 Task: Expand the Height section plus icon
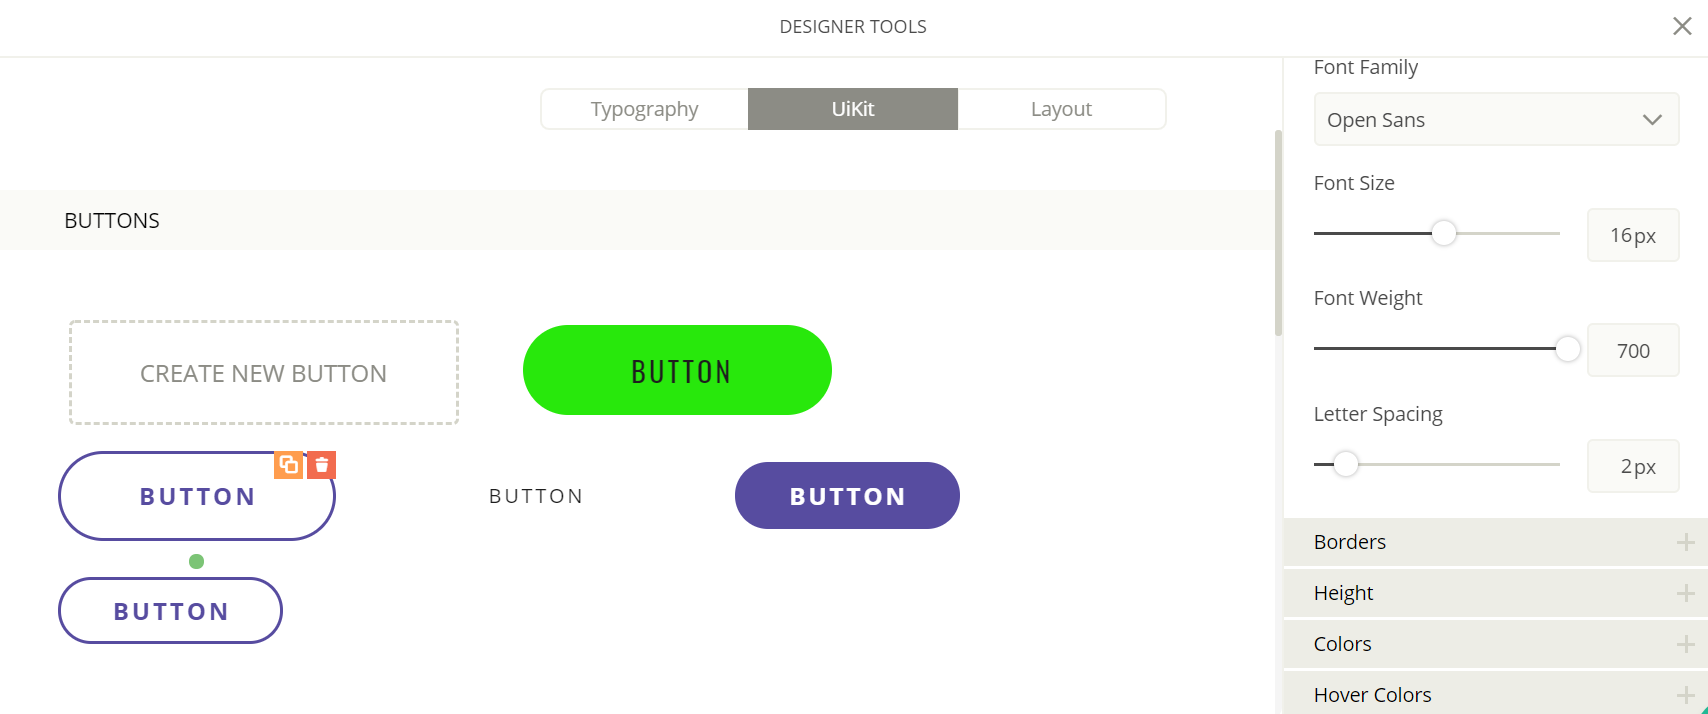1685,593
